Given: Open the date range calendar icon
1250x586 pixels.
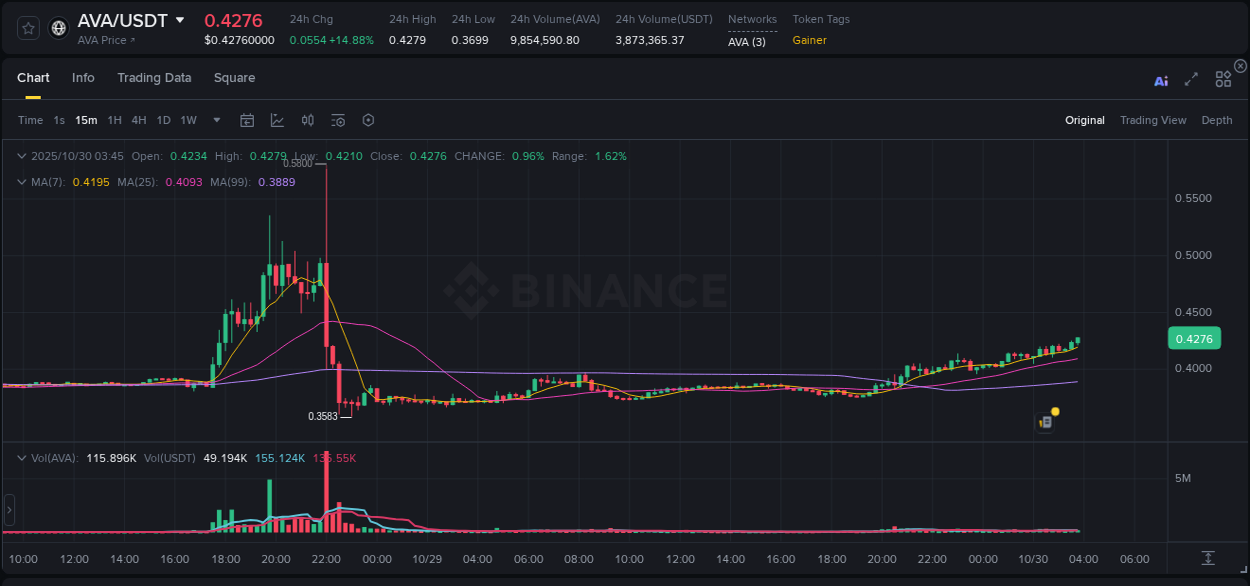Looking at the screenshot, I should (247, 120).
